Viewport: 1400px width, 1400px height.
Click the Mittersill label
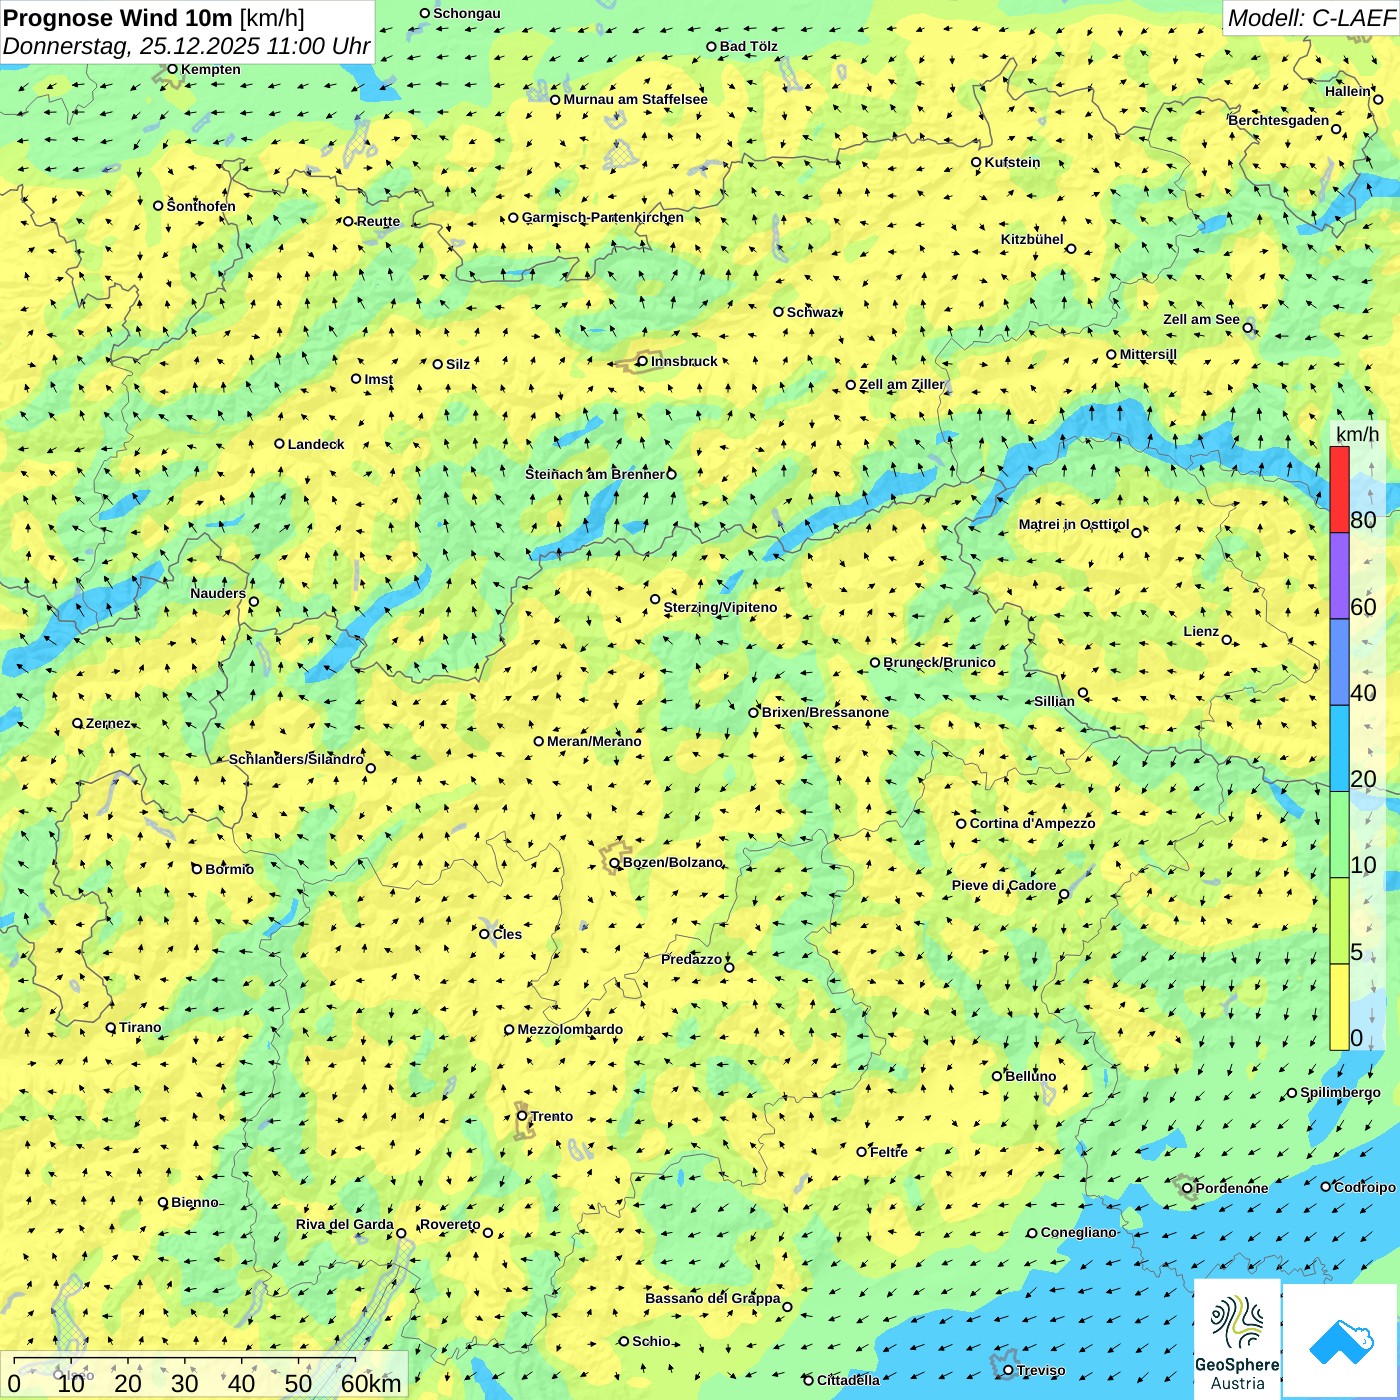(1148, 354)
